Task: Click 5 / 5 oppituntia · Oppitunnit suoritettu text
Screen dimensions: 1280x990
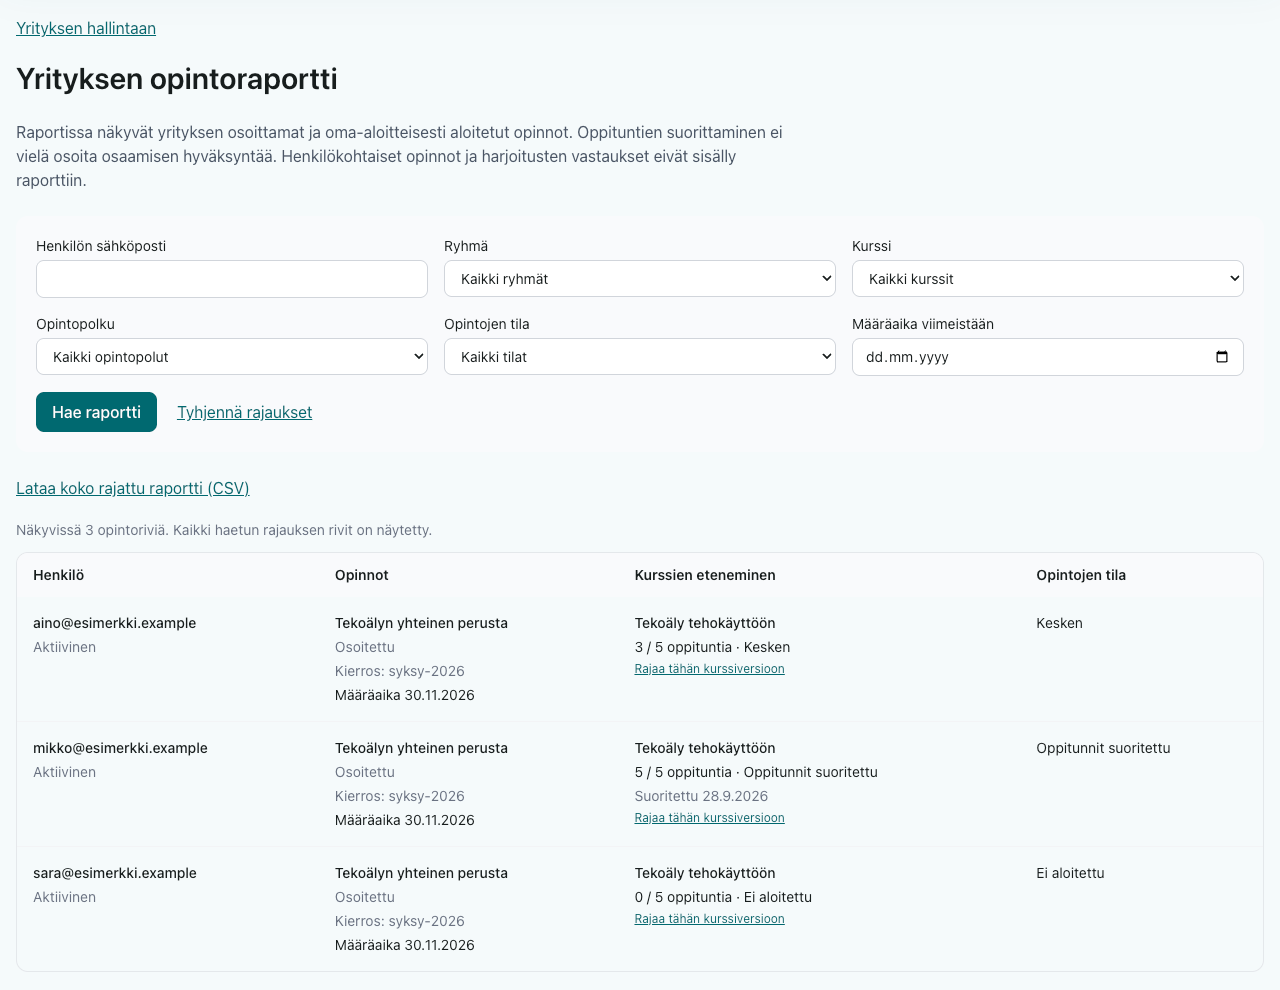Action: point(756,772)
